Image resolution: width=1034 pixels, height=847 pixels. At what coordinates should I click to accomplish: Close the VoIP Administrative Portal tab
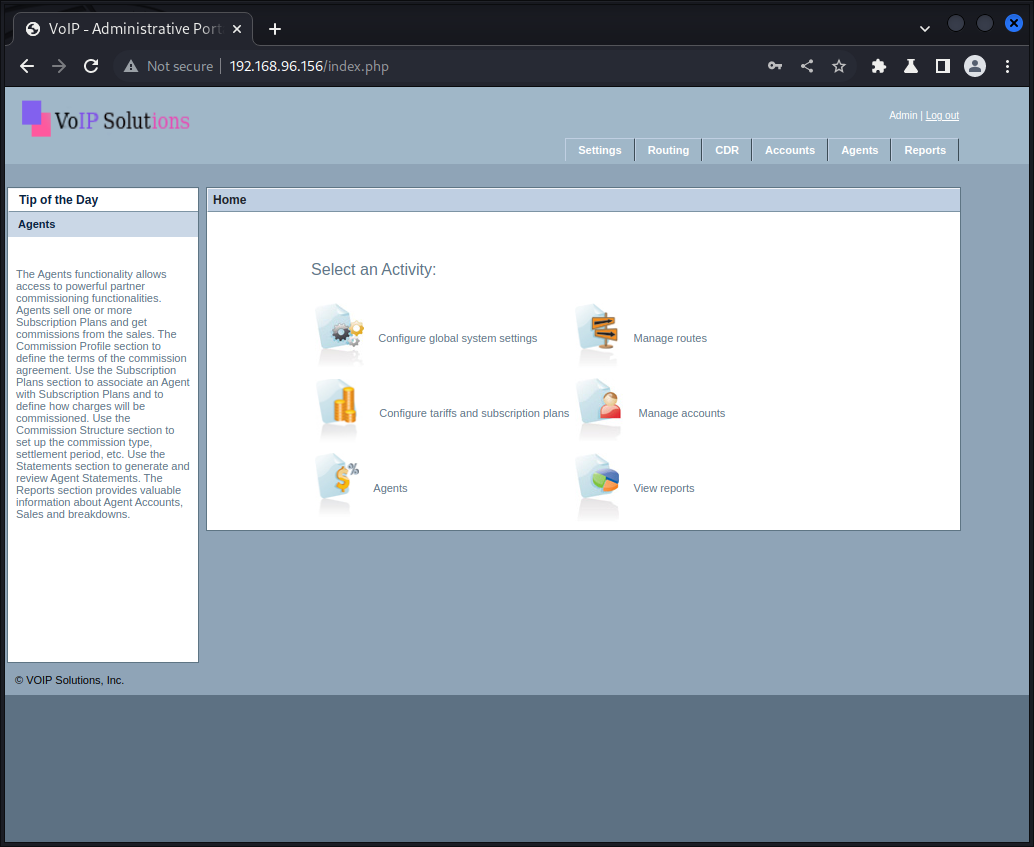click(237, 29)
